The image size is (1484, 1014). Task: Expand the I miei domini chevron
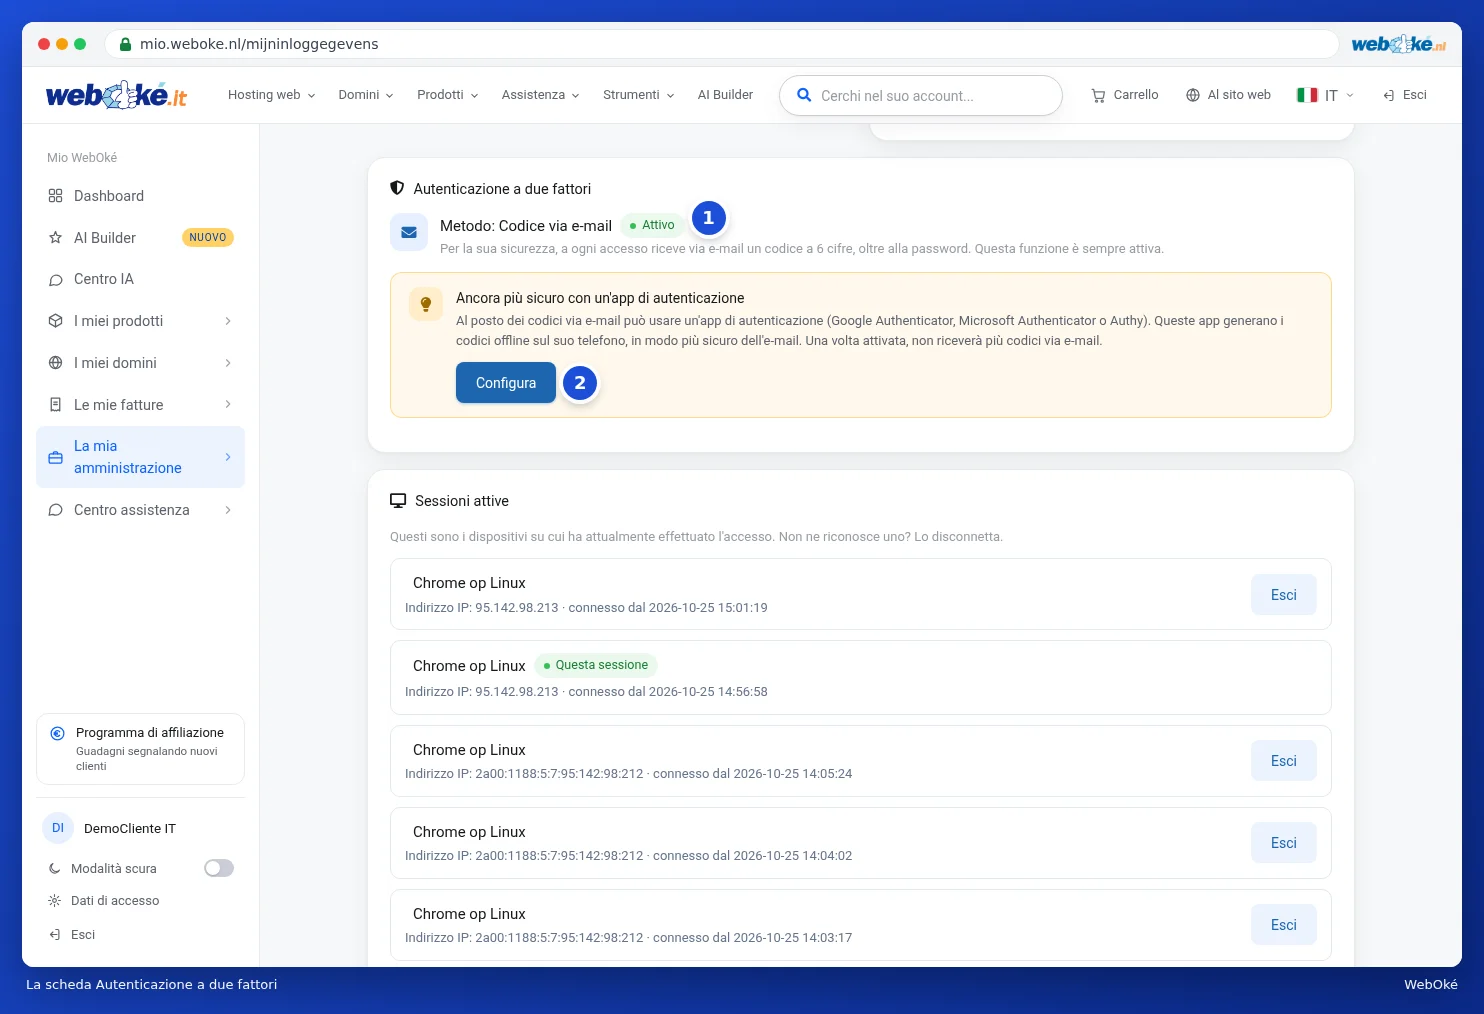pyautogui.click(x=228, y=363)
